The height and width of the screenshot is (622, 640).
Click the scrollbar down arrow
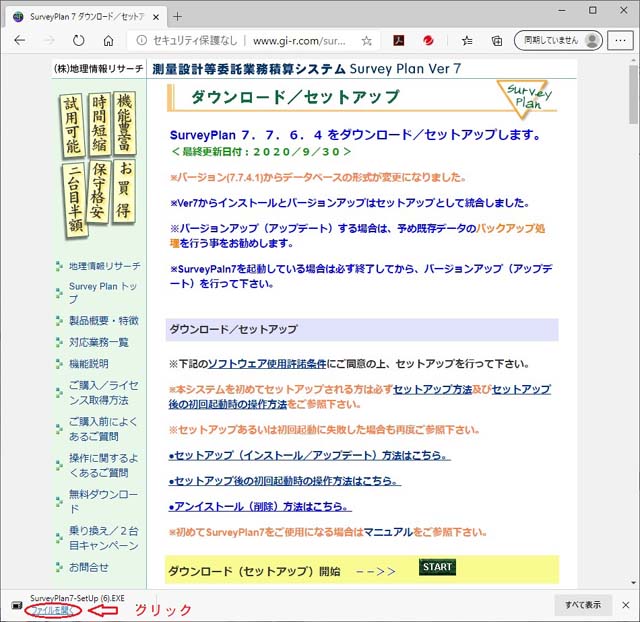tap(633, 582)
